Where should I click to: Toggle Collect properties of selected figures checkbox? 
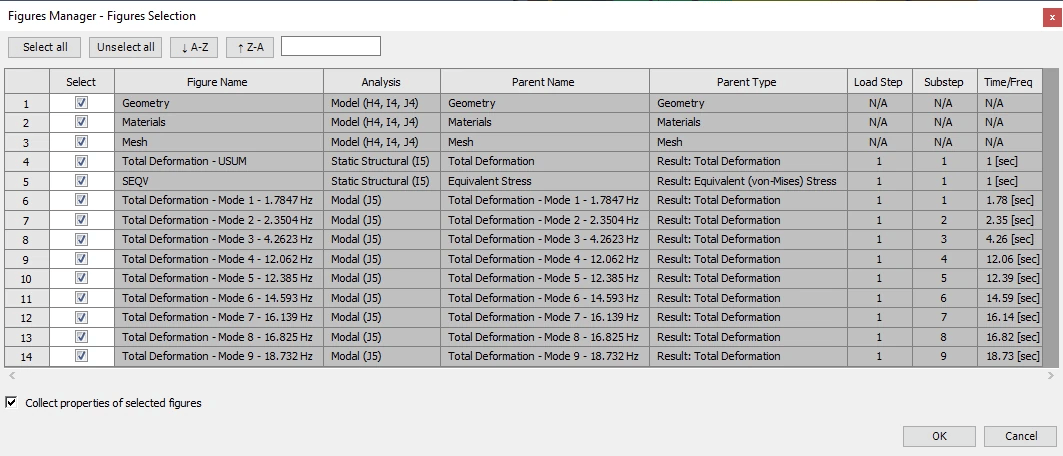(x=12, y=402)
